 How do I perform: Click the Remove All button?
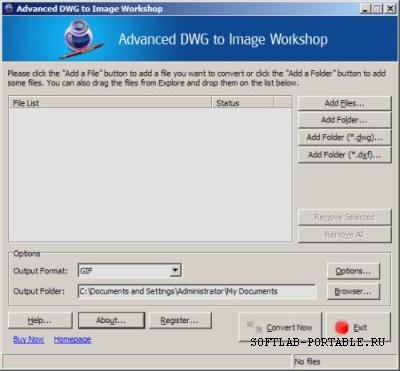(x=344, y=235)
